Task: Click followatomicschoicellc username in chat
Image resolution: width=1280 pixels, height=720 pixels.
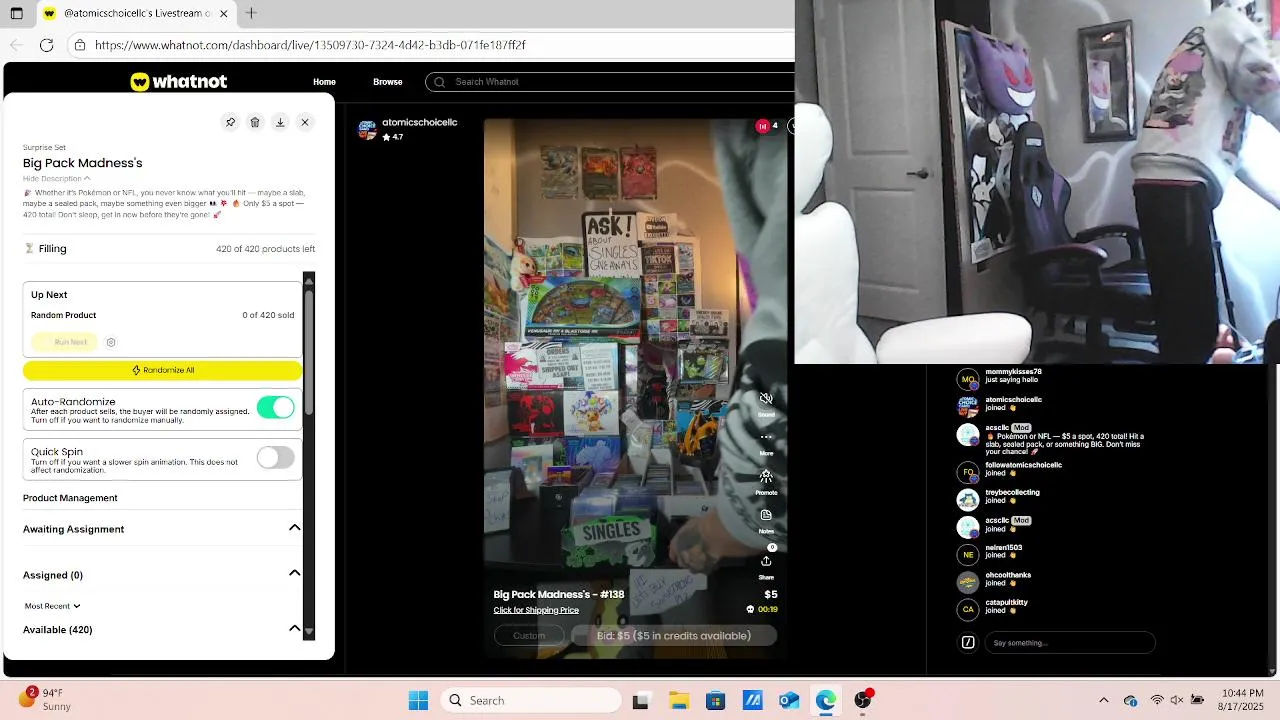Action: point(1023,465)
